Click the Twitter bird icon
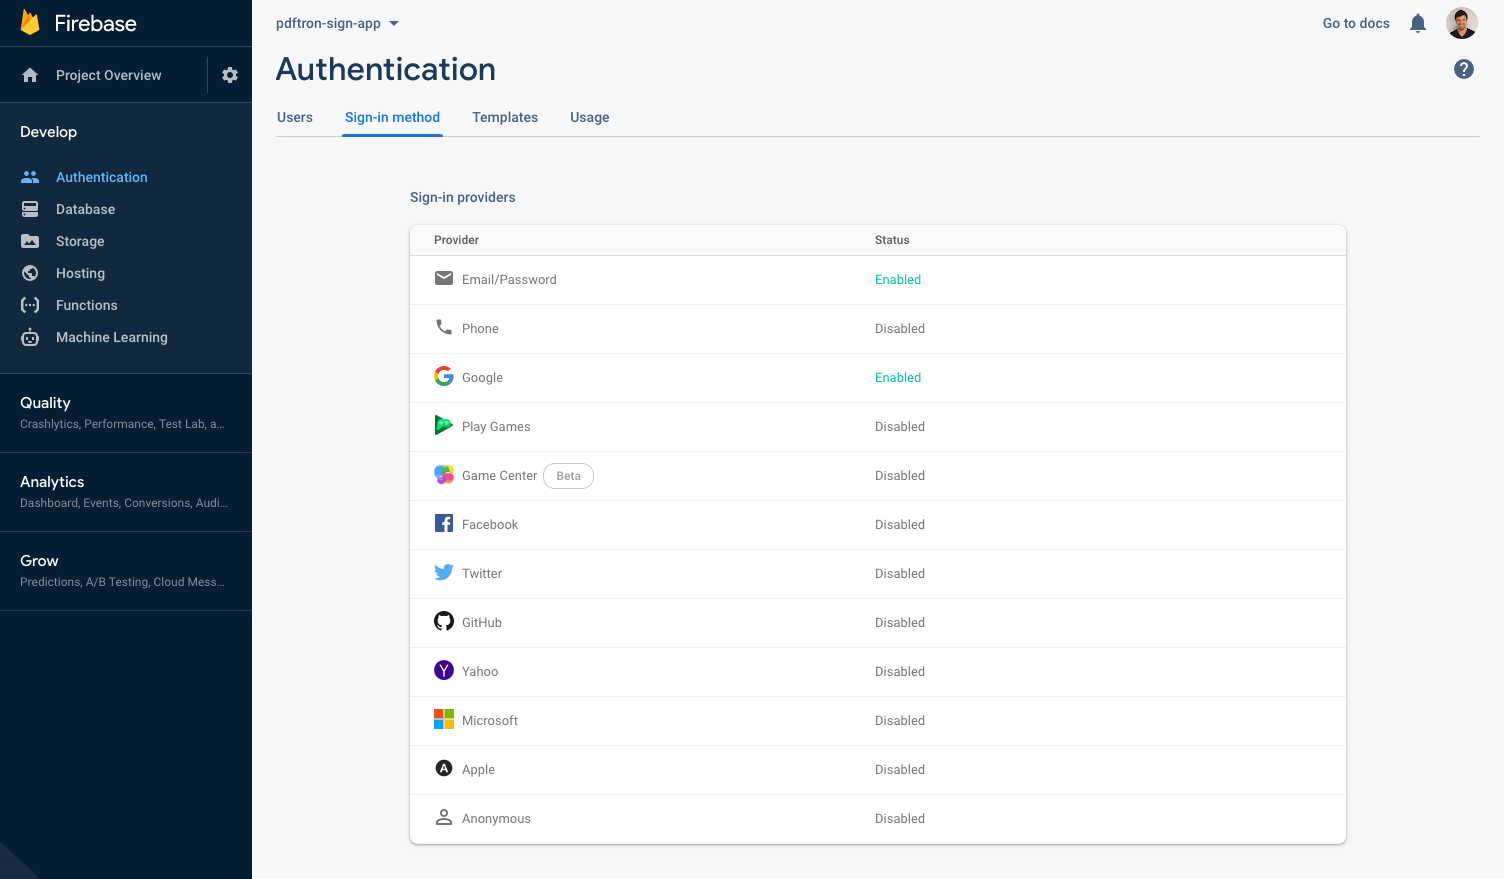The width and height of the screenshot is (1504, 879). (x=444, y=572)
